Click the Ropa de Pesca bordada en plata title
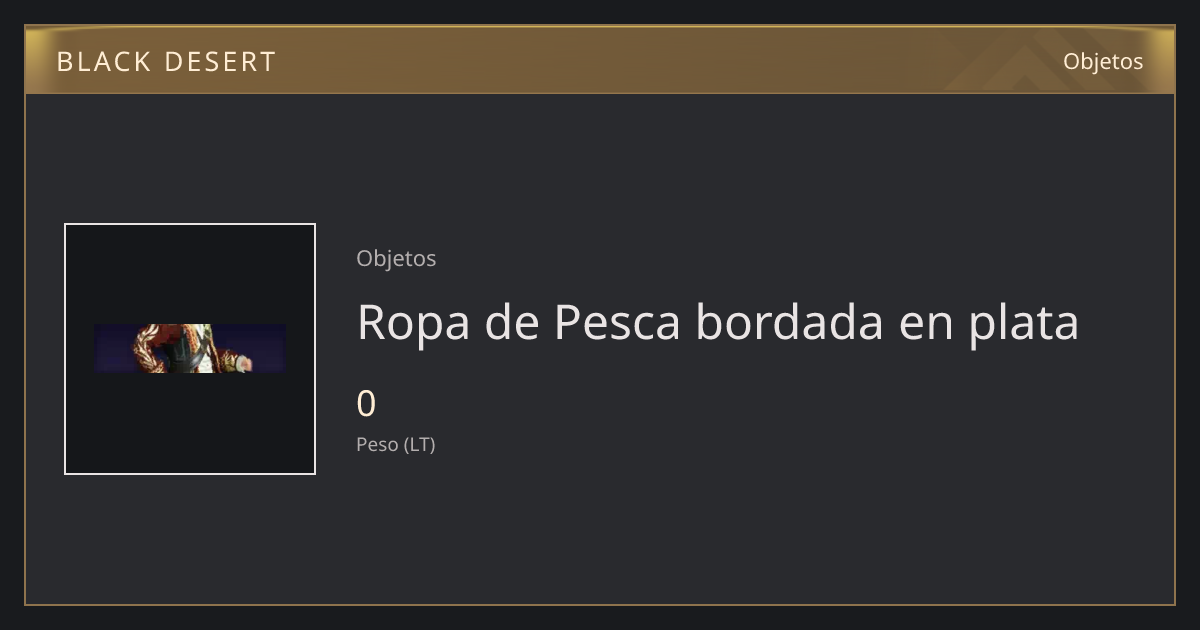 pyautogui.click(x=718, y=323)
